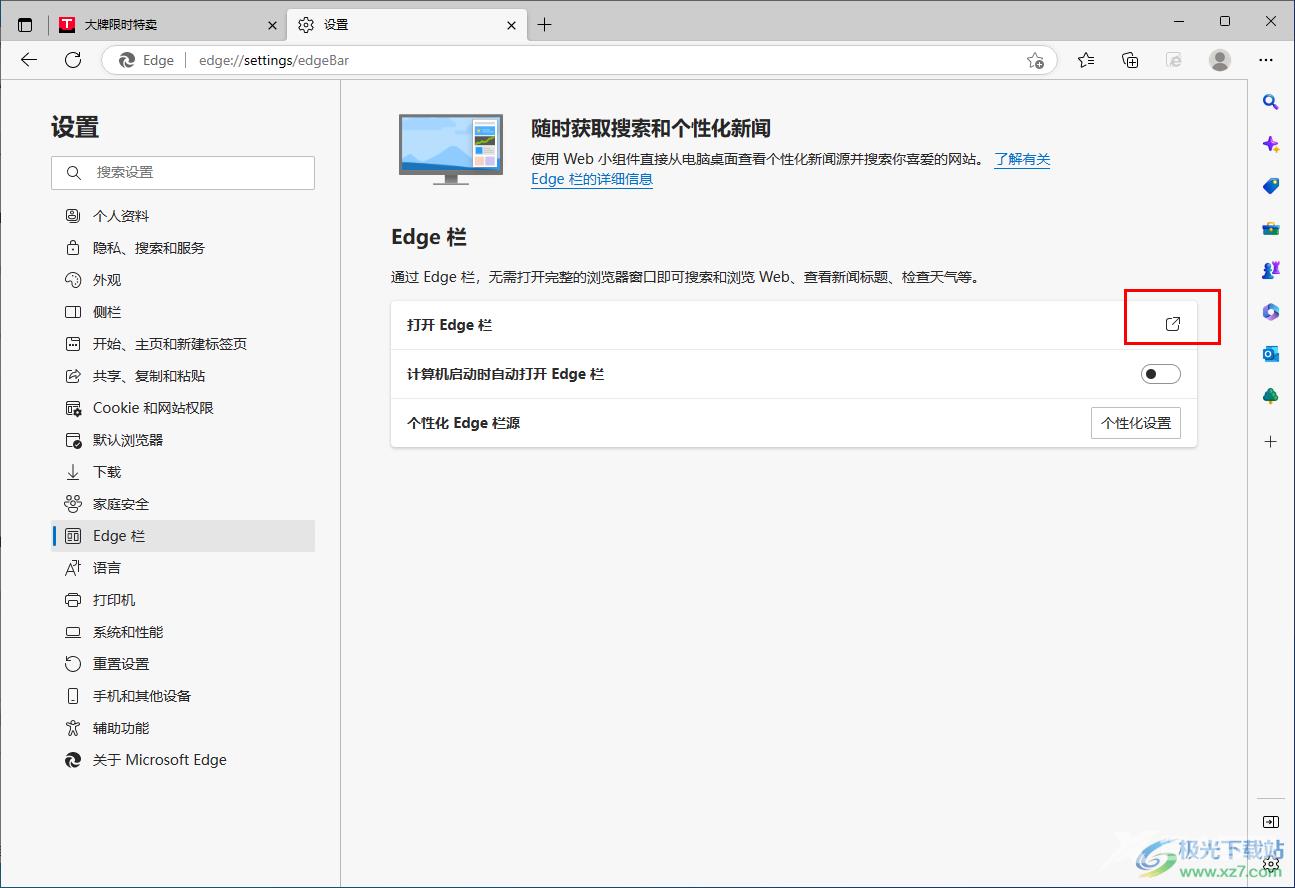The height and width of the screenshot is (888, 1295).
Task: Open the sidebar Microsoft 365 icon
Action: pos(1271,312)
